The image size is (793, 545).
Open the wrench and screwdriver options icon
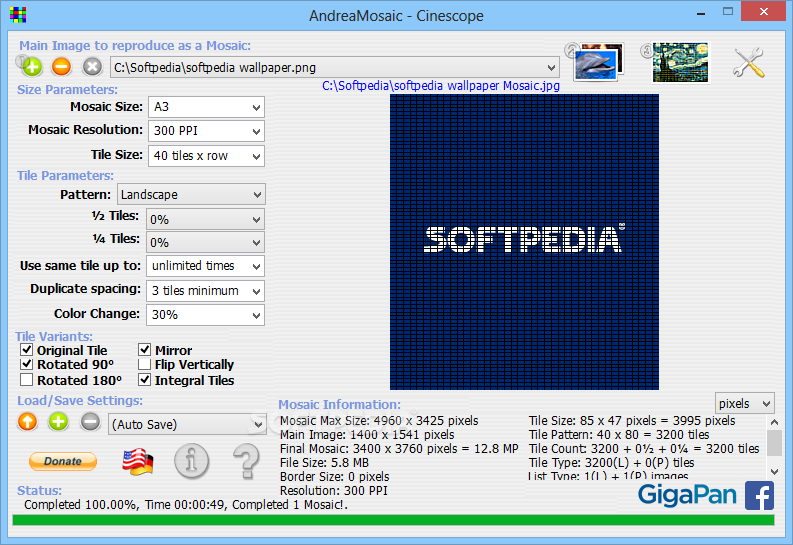point(748,63)
